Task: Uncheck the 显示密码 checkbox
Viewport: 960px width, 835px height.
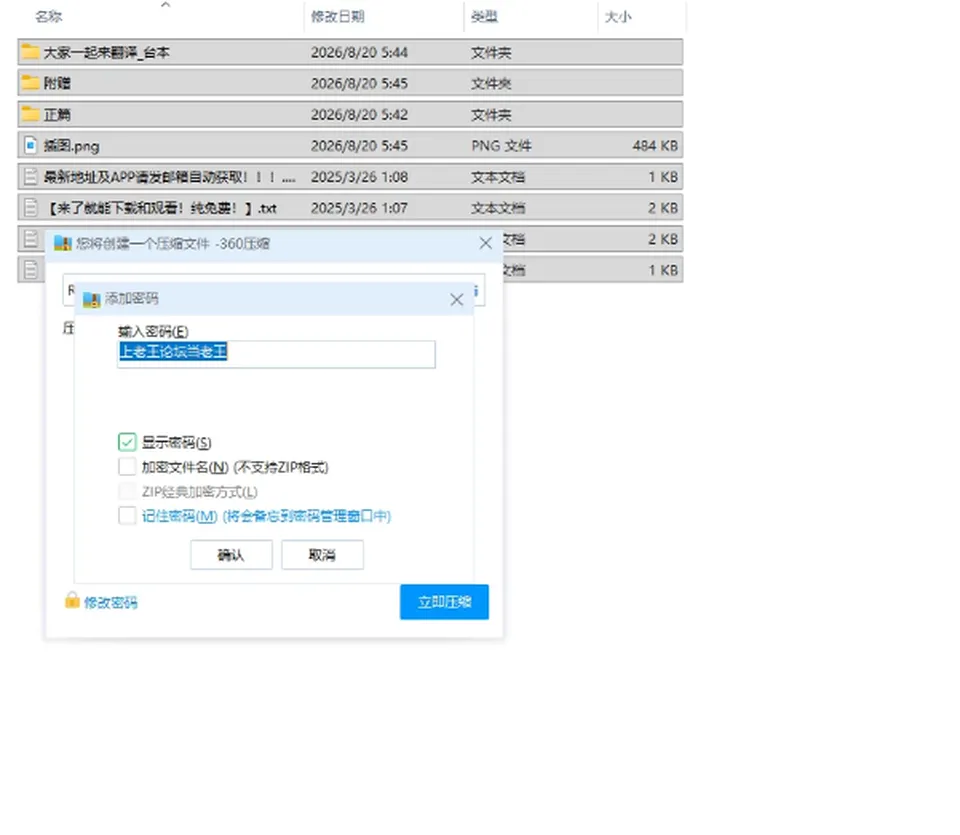Action: pos(127,442)
